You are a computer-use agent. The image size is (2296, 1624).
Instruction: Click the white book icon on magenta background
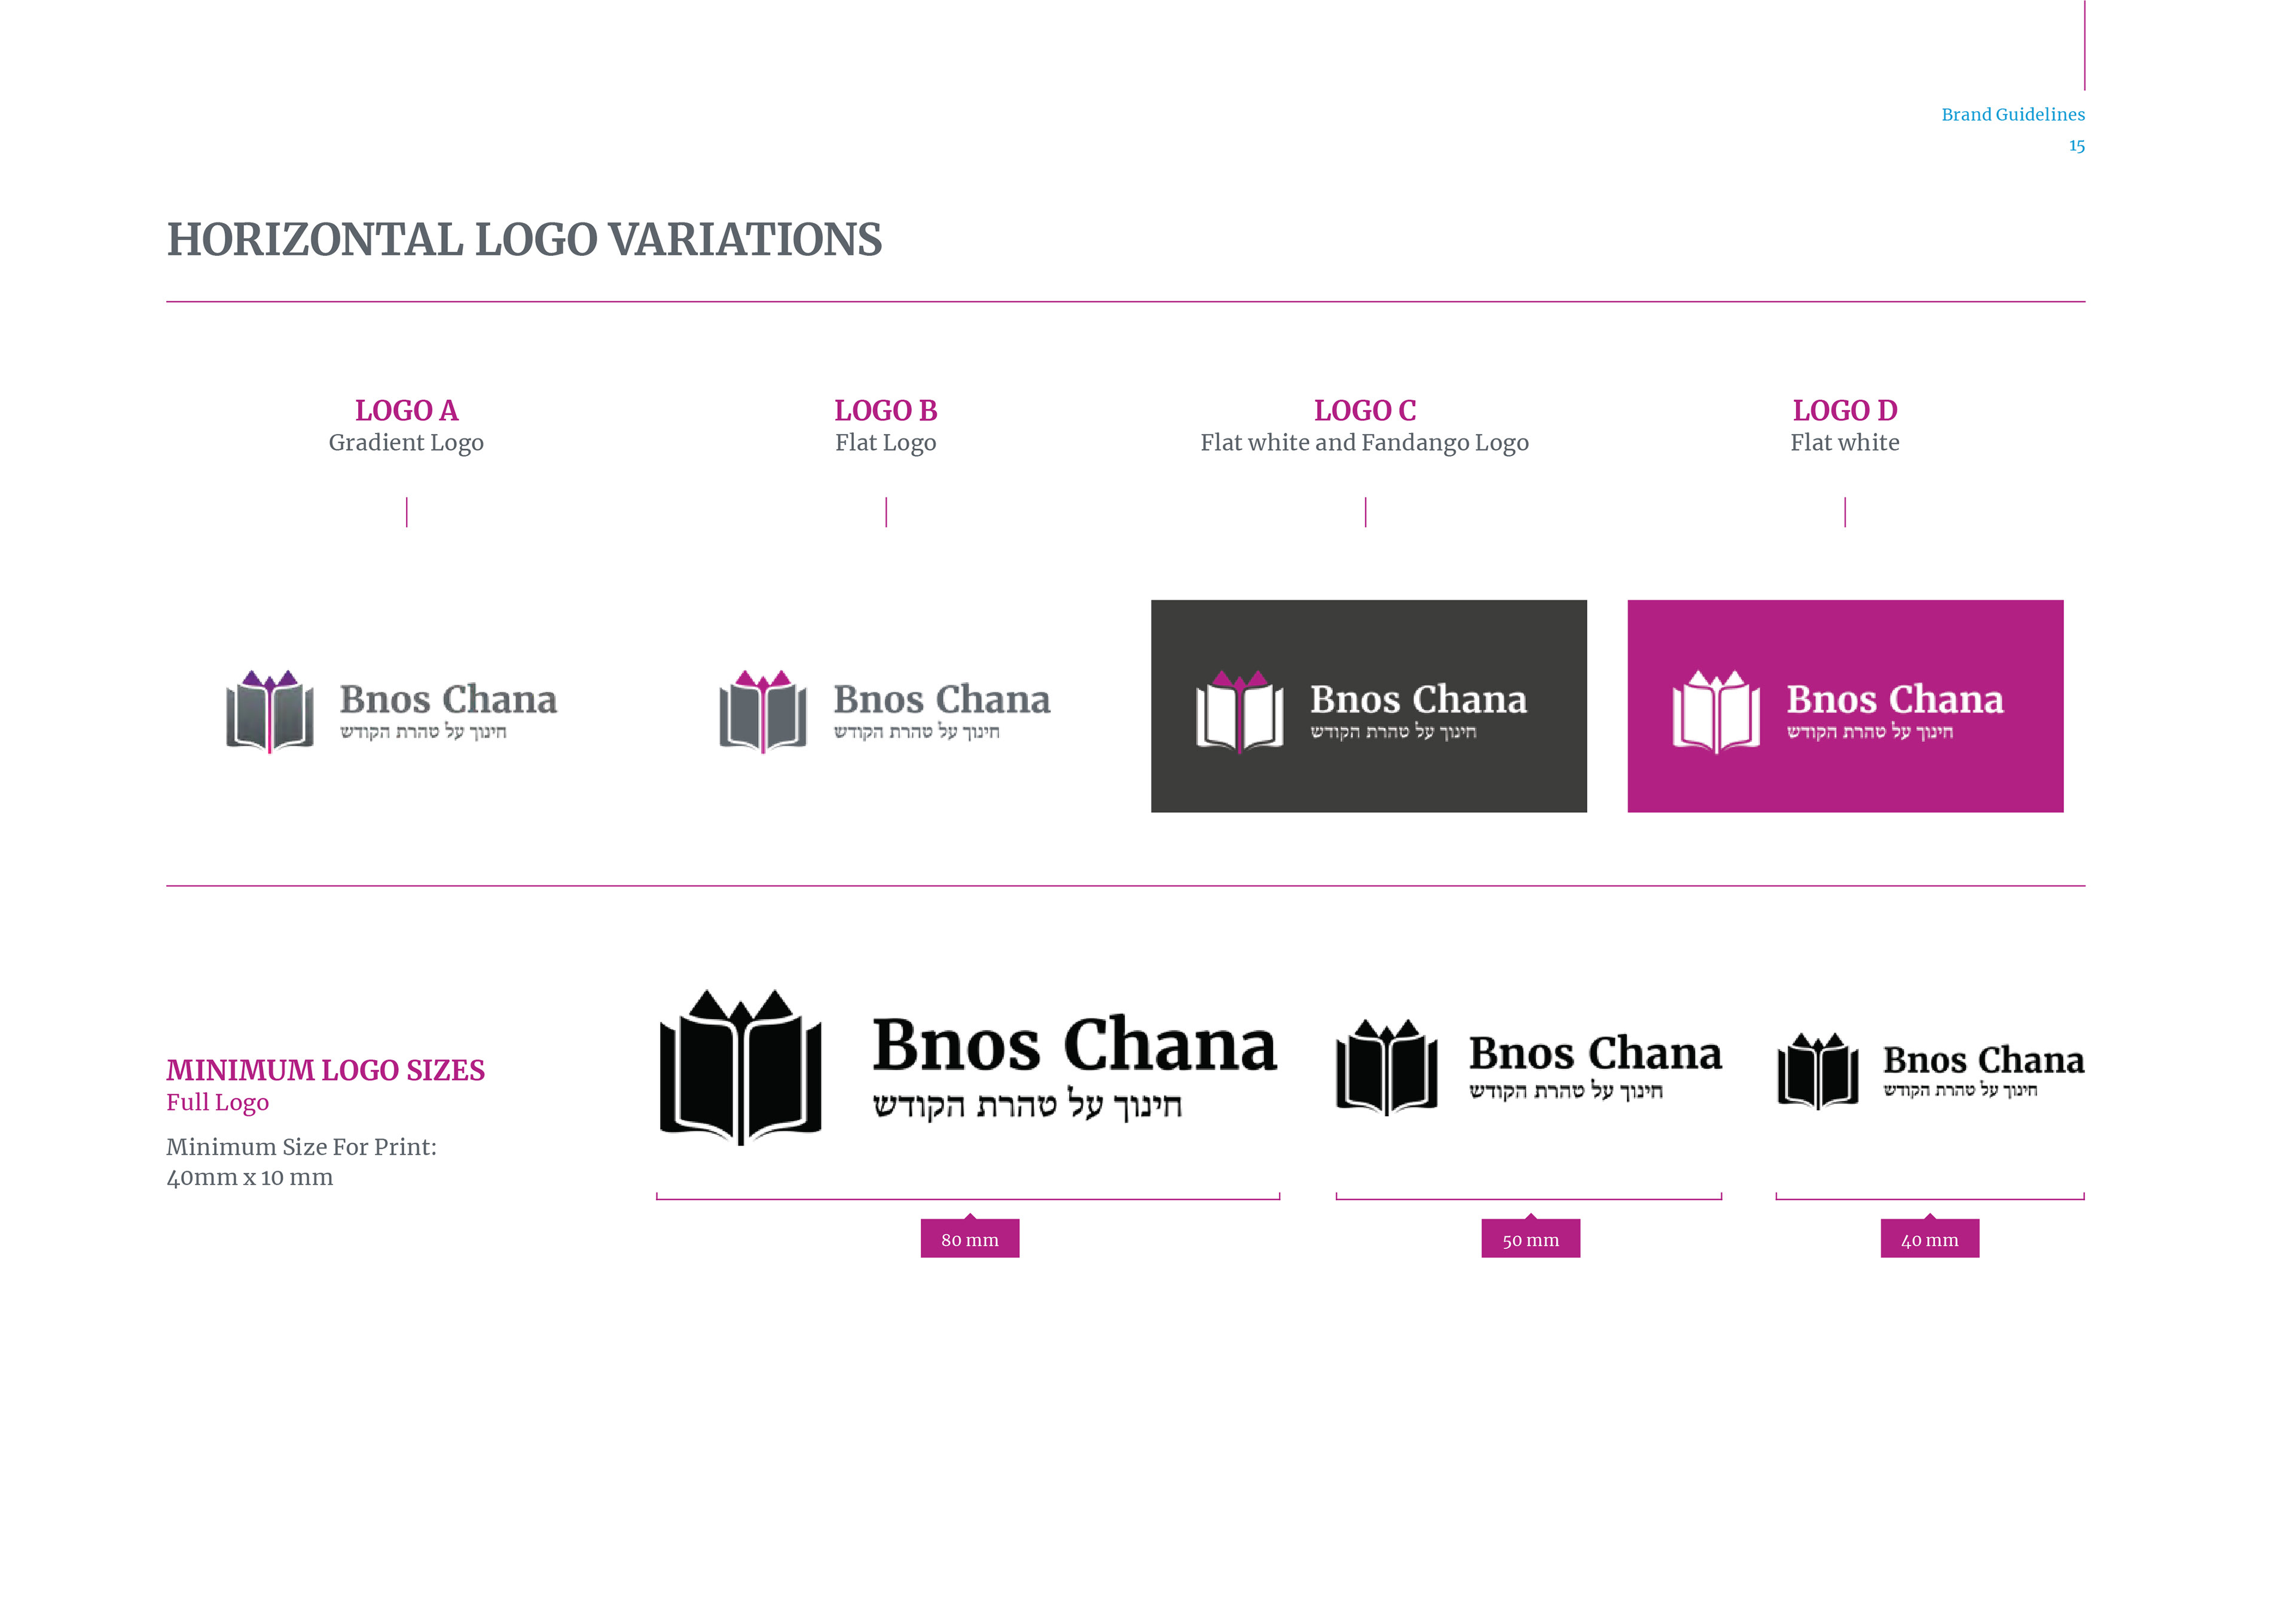coord(1716,711)
